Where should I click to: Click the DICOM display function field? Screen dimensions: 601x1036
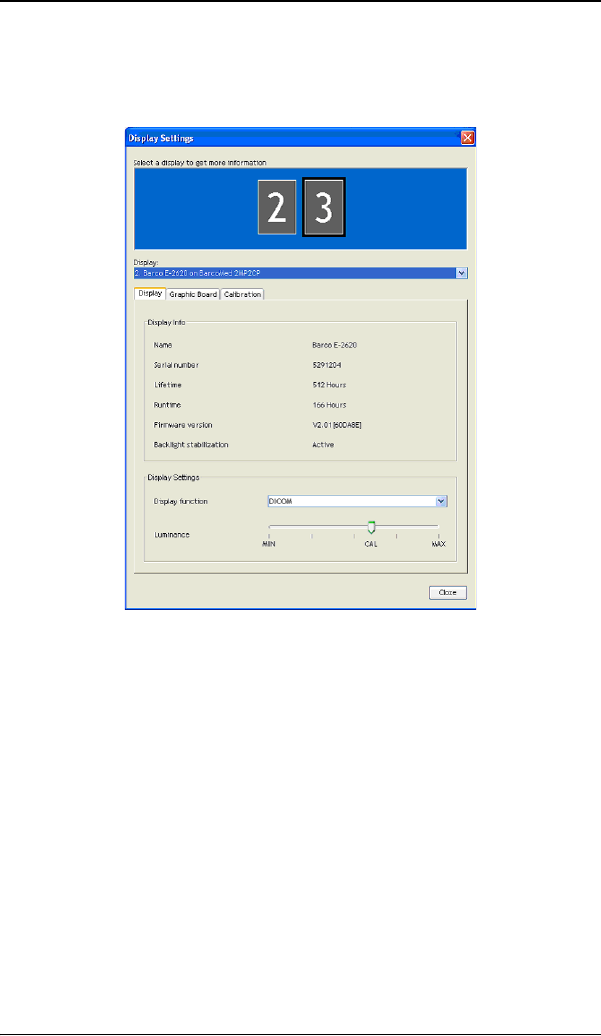click(357, 501)
